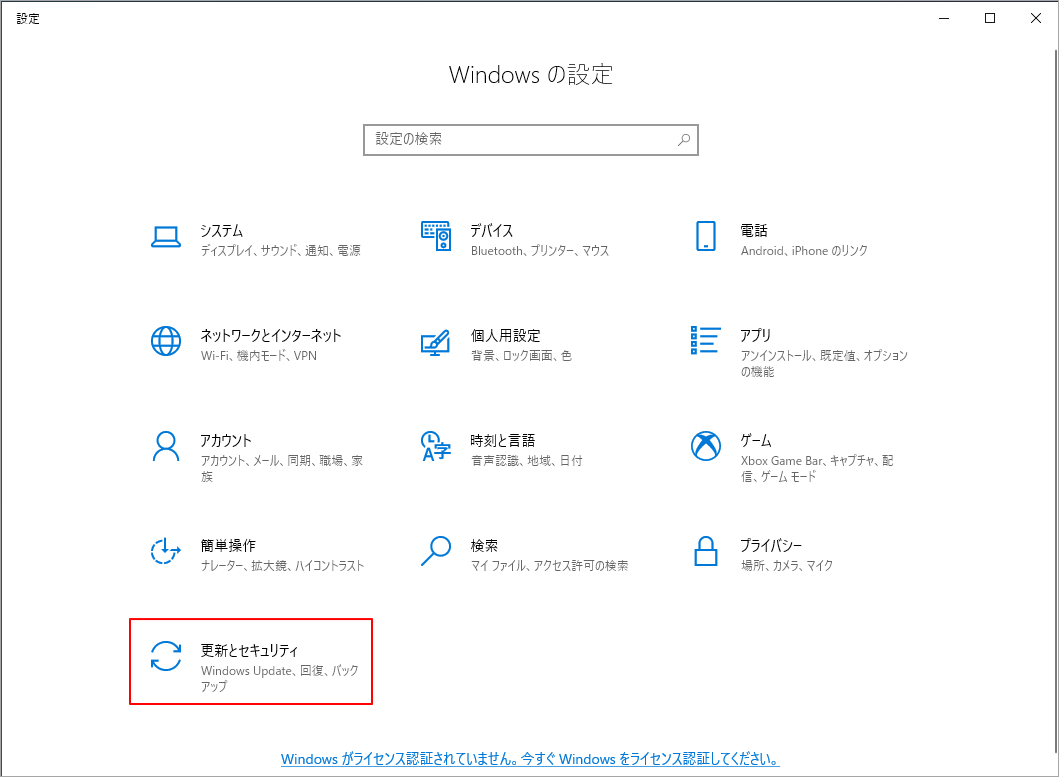Click ナレーター、拡大鏡、ハイコントラスト description

282,566
